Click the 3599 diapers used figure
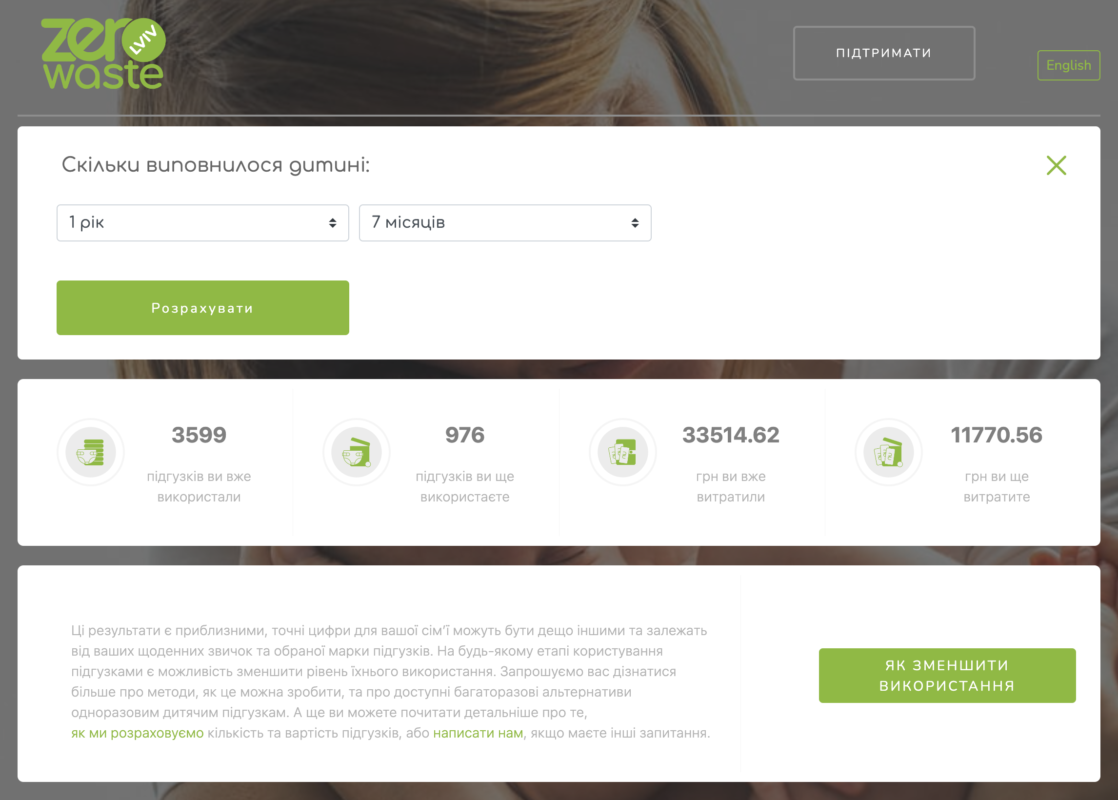The image size is (1118, 800). click(199, 435)
